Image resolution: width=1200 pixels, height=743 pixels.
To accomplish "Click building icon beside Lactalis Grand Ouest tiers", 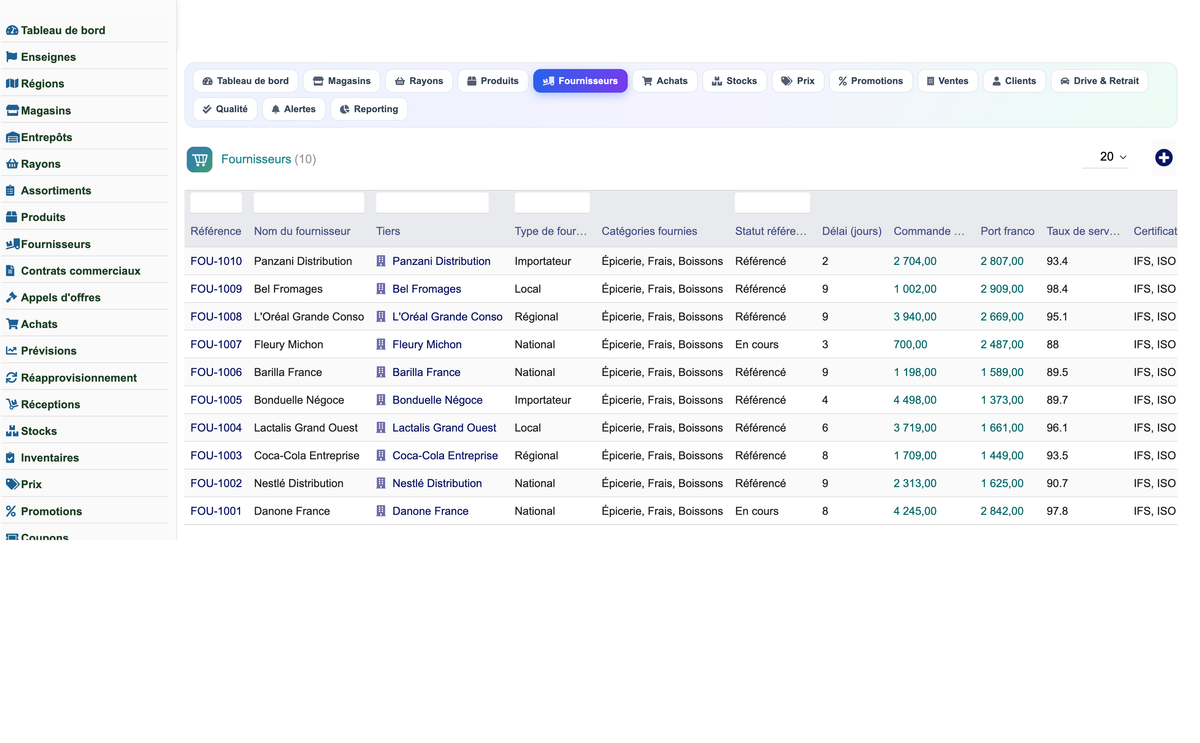I will point(381,427).
